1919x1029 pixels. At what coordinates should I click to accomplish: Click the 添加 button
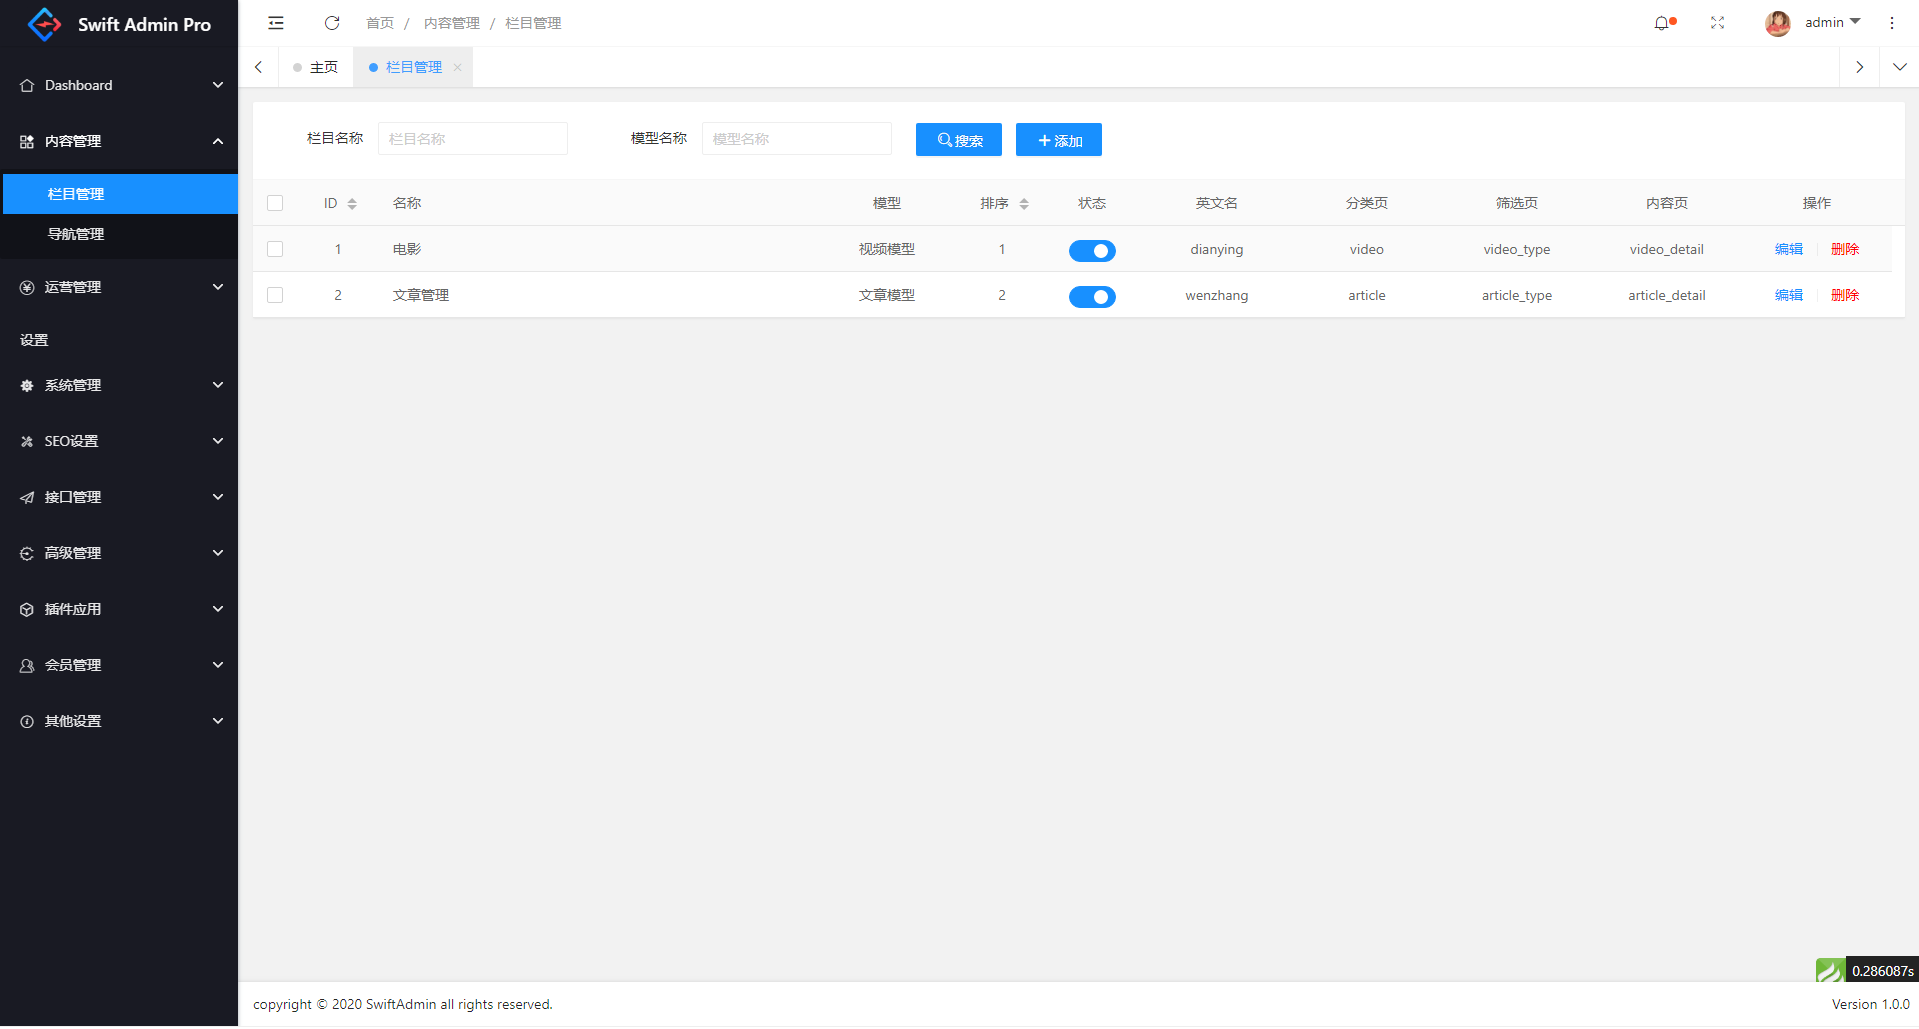tap(1058, 140)
